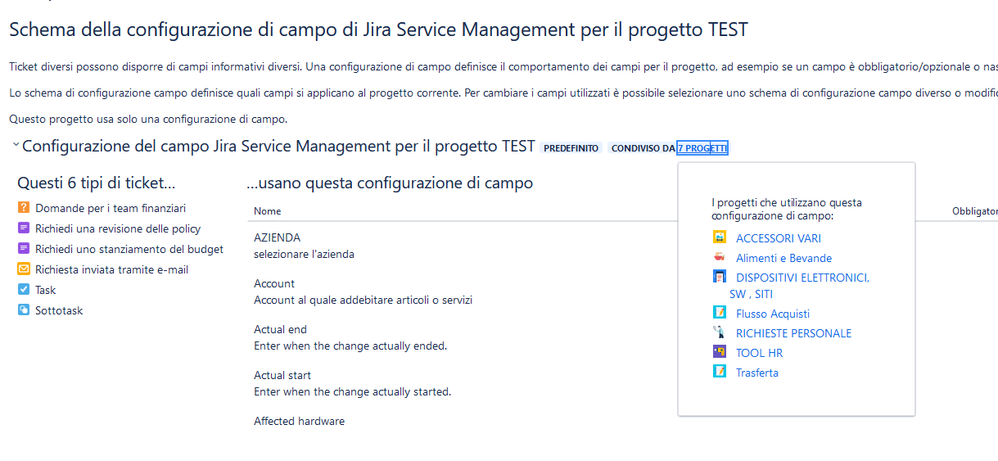The width and height of the screenshot is (998, 461).
Task: Click 'Enter when the change actually started.' description
Action: pyautogui.click(x=353, y=392)
